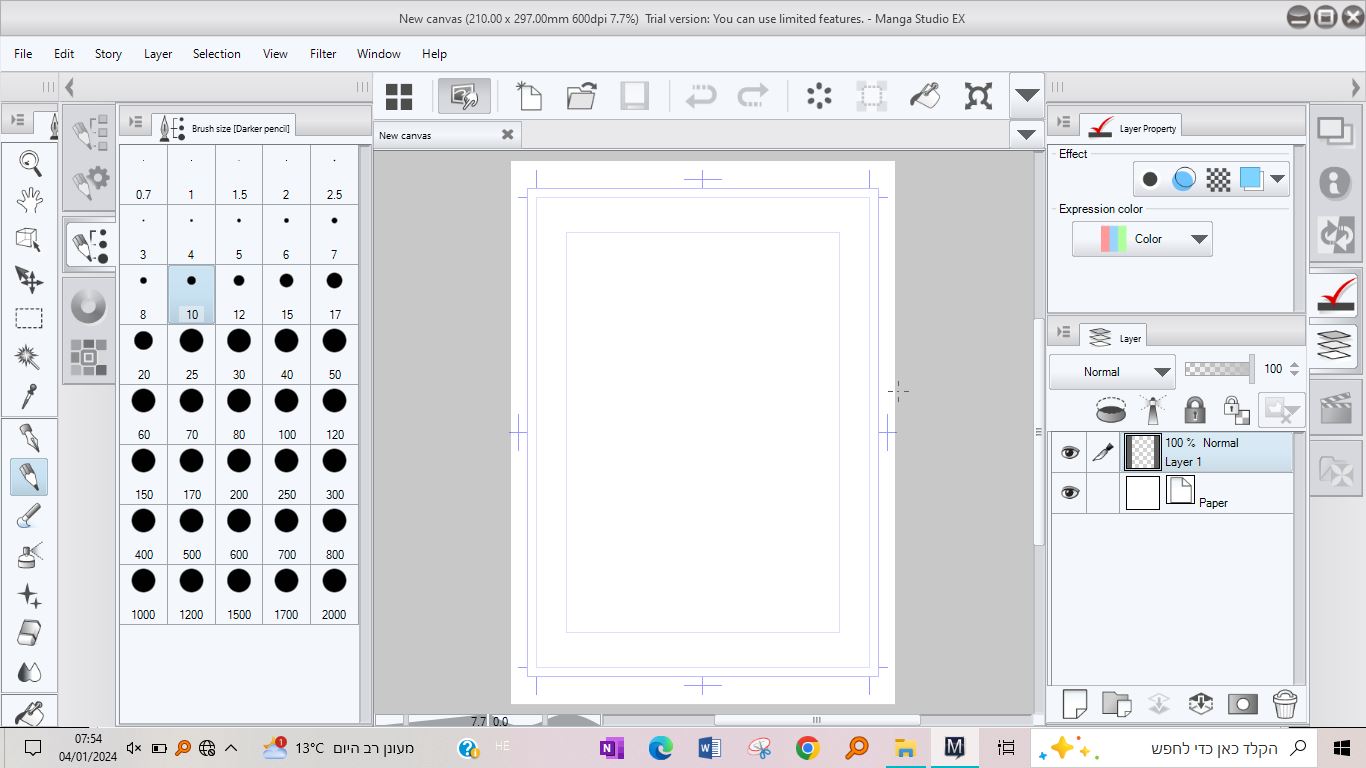Open the Story menu

click(108, 54)
